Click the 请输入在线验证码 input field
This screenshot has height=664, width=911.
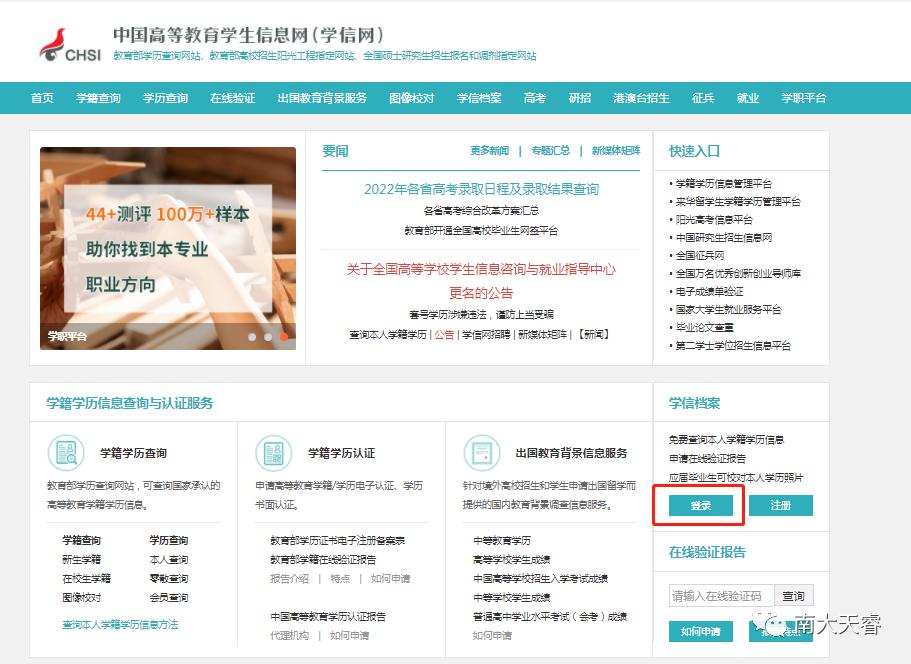[722, 593]
